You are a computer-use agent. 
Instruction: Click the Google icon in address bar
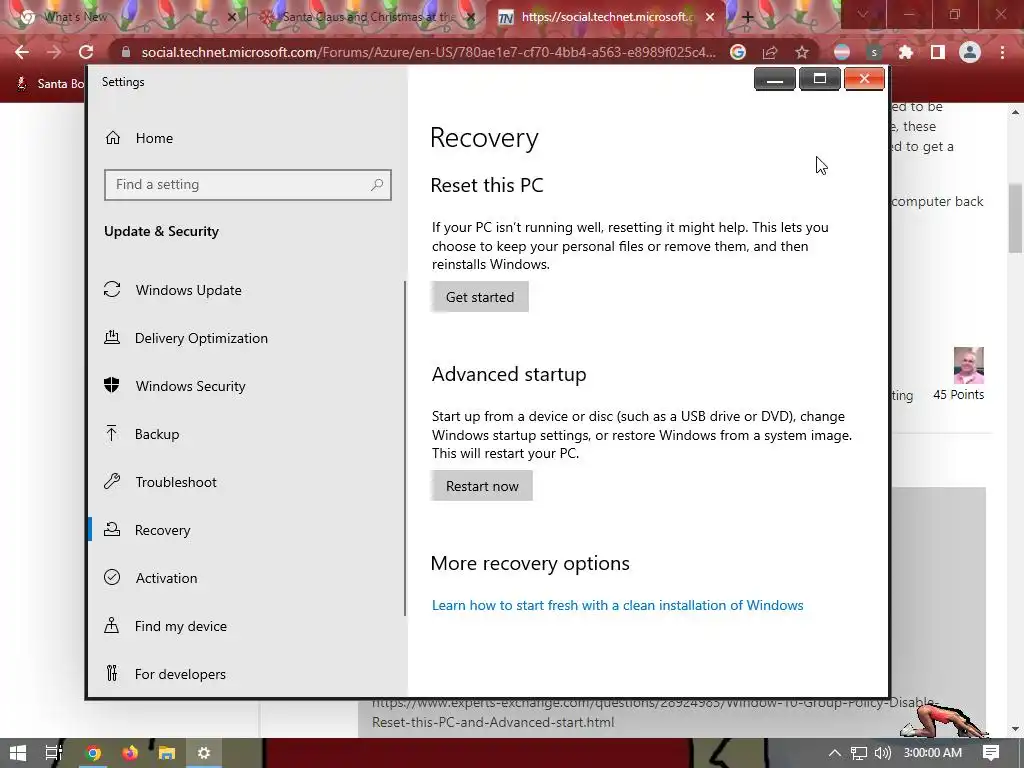[737, 52]
